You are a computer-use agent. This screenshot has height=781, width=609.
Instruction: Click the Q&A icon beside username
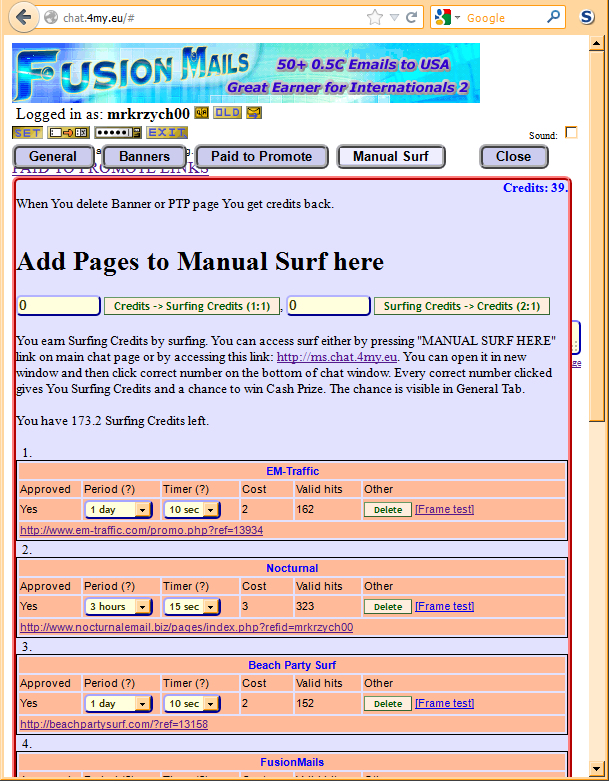pyautogui.click(x=201, y=113)
